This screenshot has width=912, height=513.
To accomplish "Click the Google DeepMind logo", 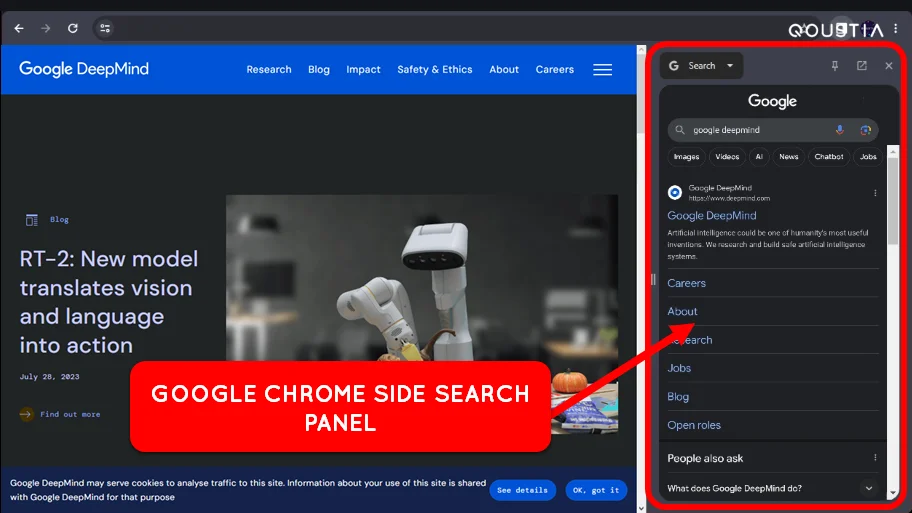I will pos(84,69).
